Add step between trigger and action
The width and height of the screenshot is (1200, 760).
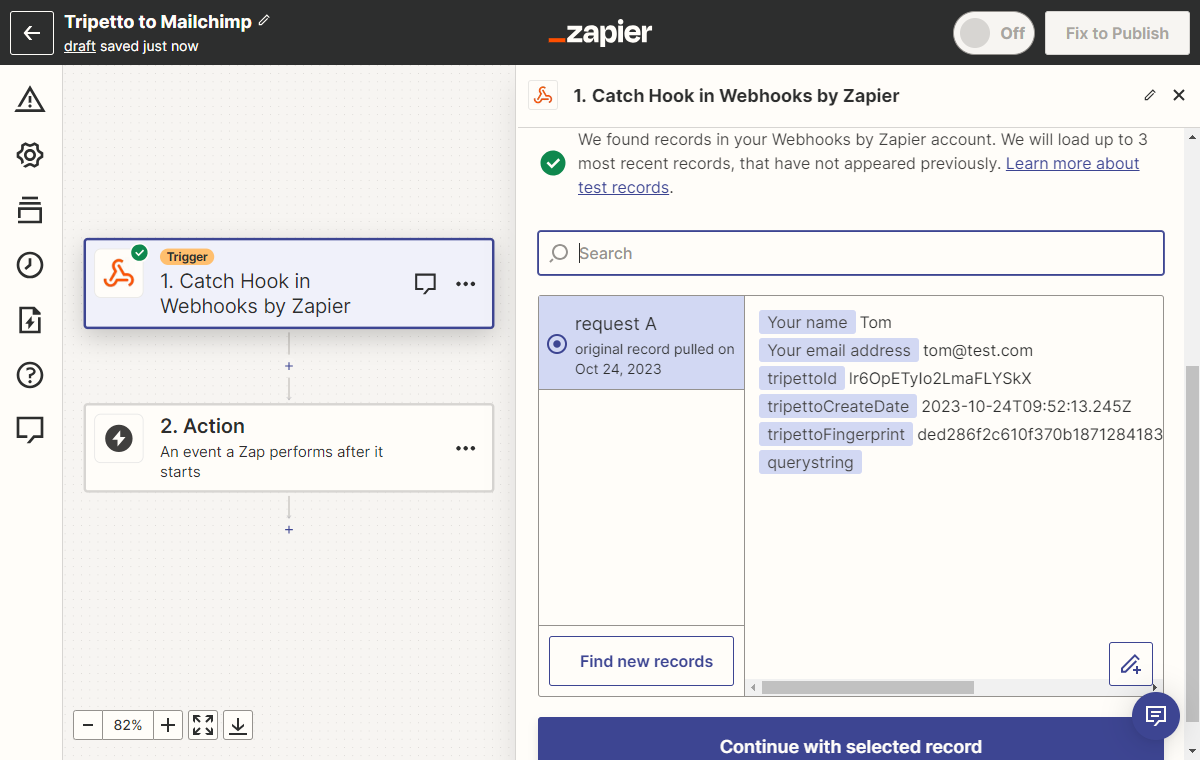point(289,366)
